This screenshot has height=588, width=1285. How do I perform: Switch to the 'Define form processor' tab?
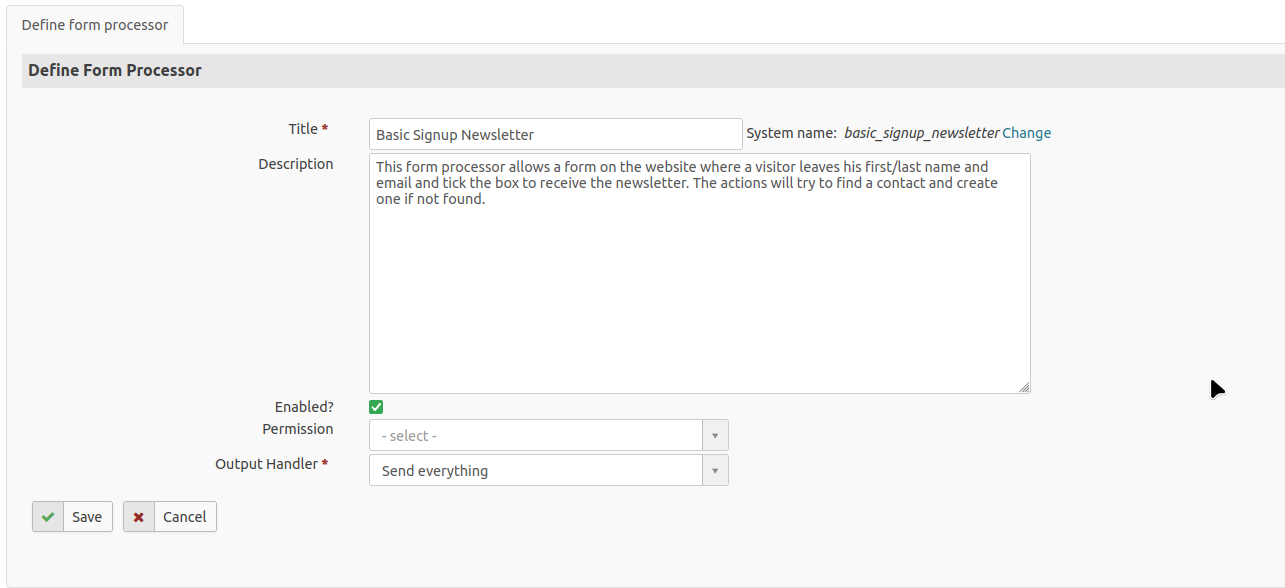[95, 25]
